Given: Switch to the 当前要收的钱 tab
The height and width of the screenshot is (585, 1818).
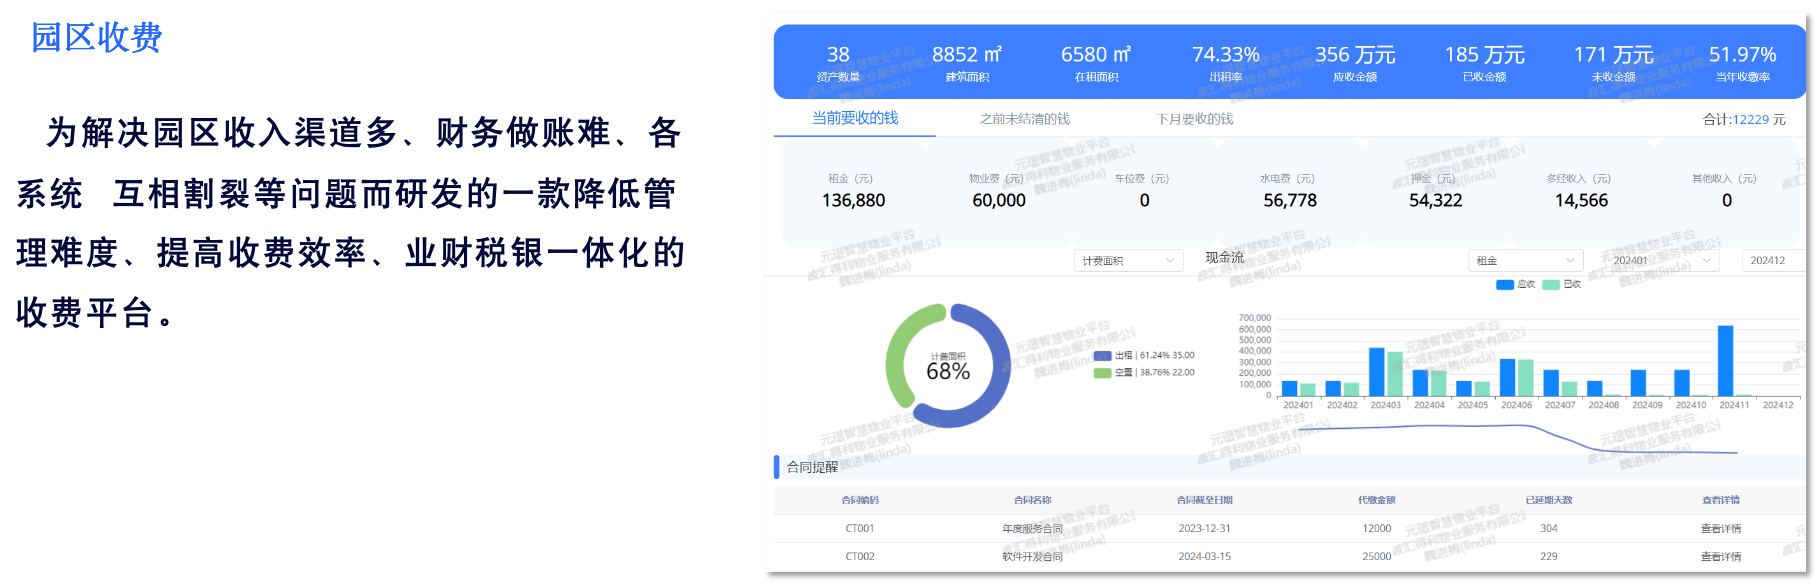Looking at the screenshot, I should (854, 118).
